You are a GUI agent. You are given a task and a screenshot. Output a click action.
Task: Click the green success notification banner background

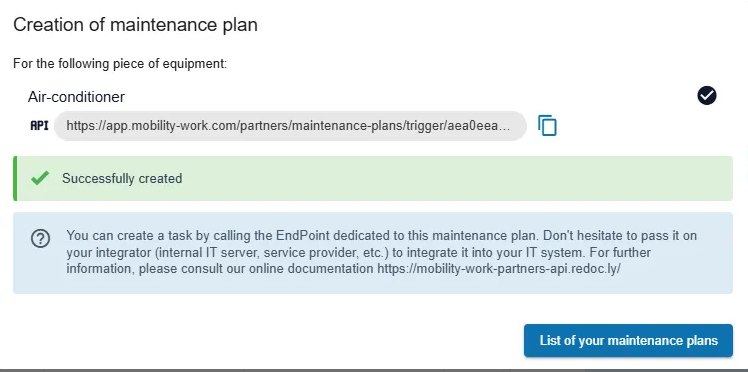tap(373, 178)
